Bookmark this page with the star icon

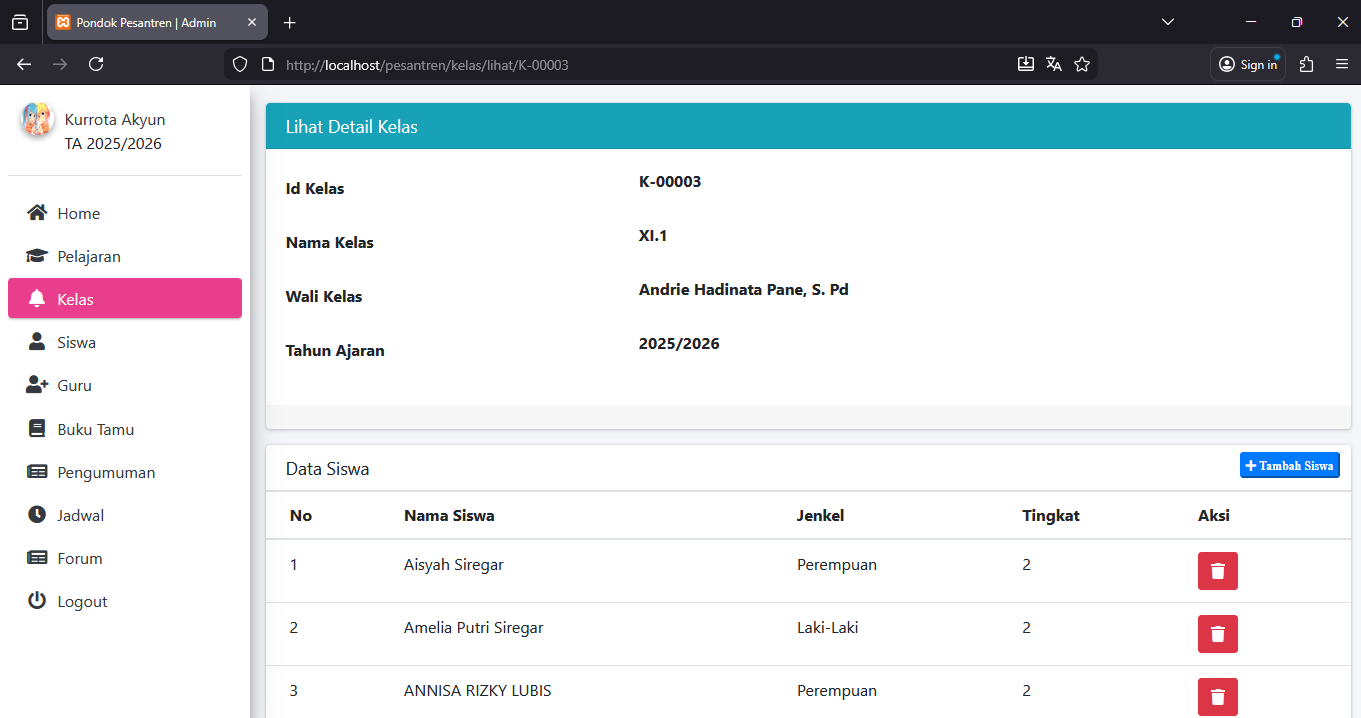coord(1081,64)
